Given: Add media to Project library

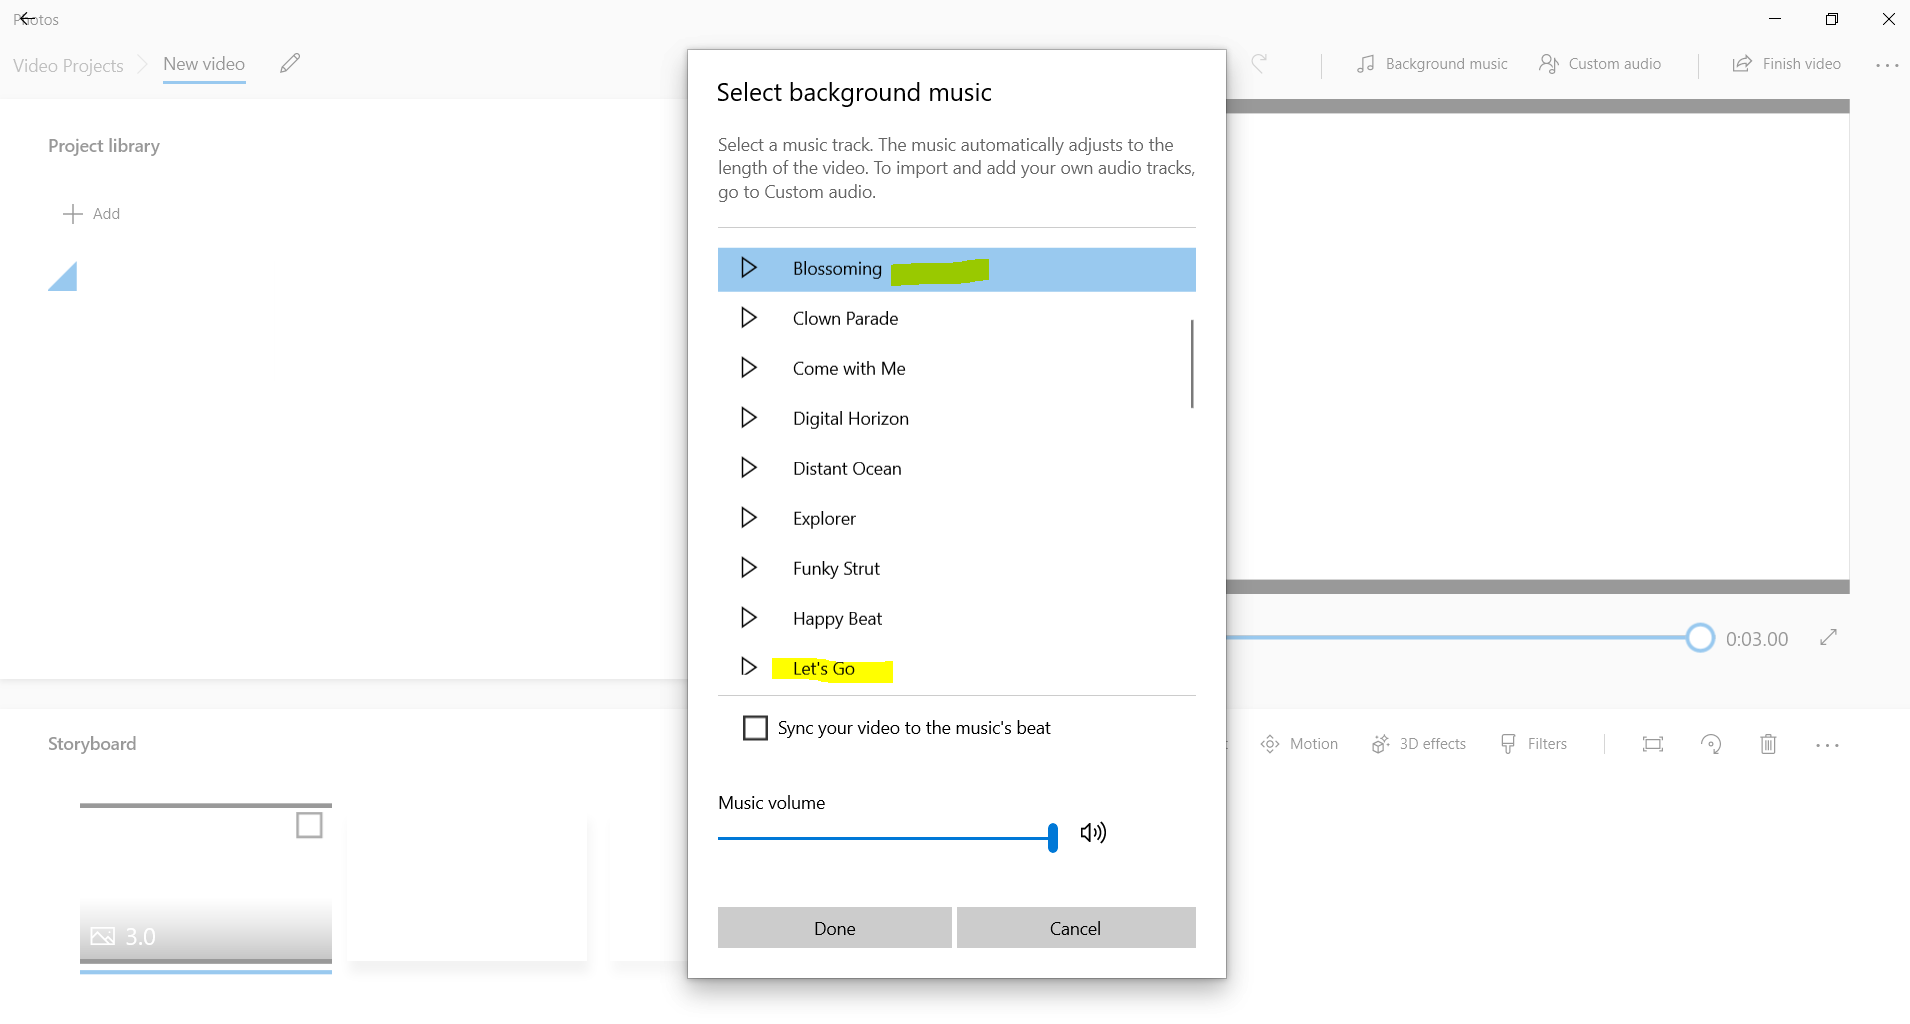Looking at the screenshot, I should (91, 214).
